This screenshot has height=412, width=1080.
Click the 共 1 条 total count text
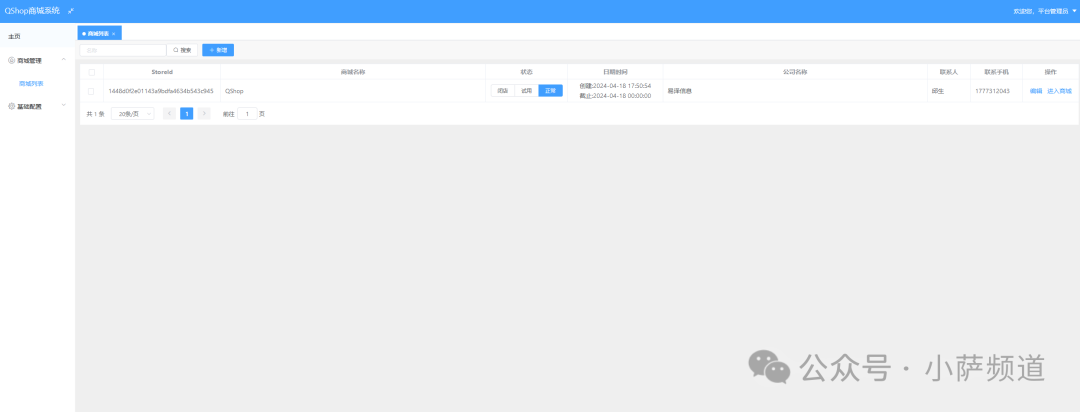point(95,114)
